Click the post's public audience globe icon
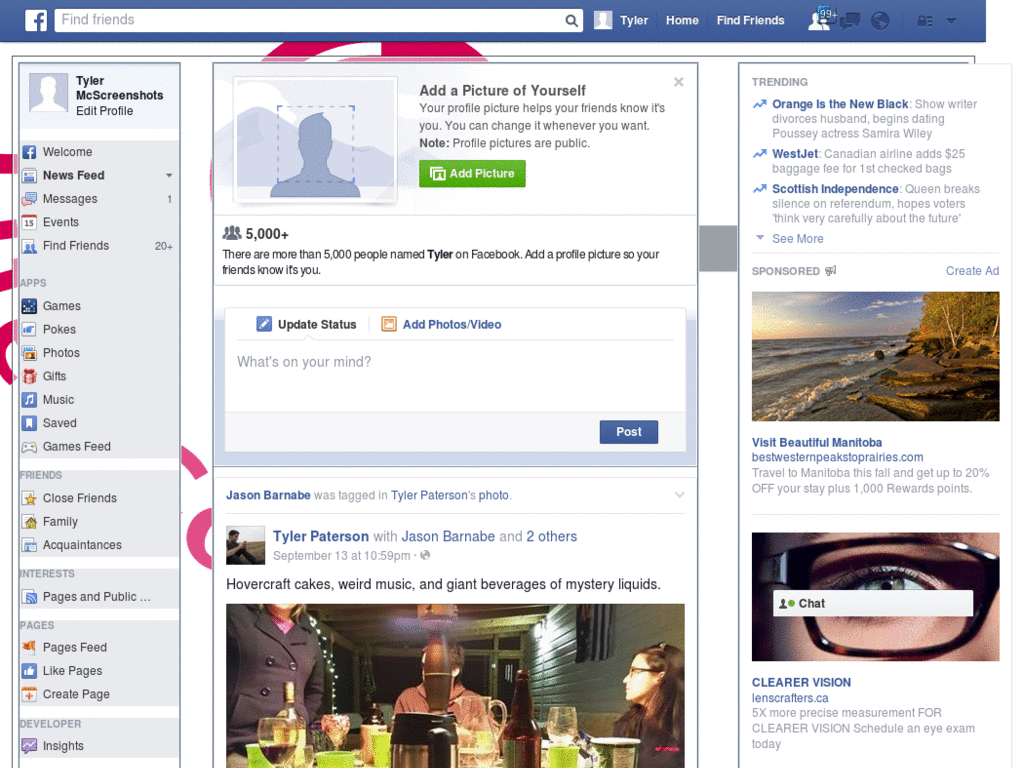This screenshot has width=1024, height=768. pyautogui.click(x=425, y=556)
